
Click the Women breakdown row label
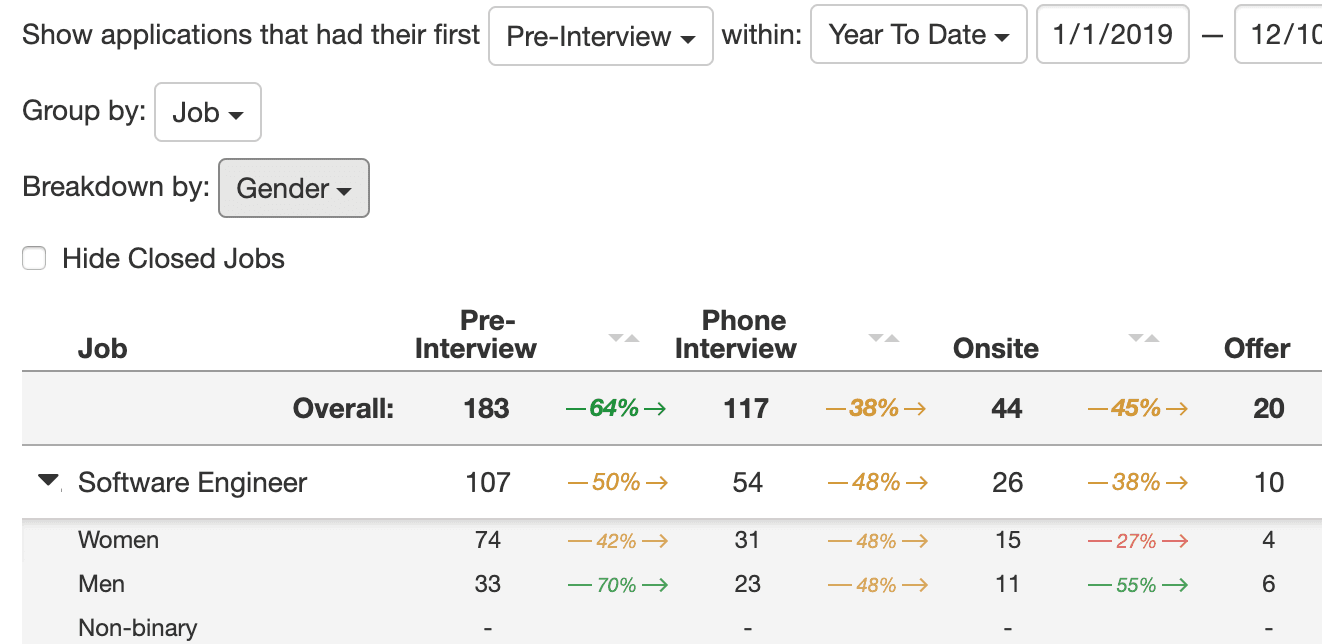(x=118, y=540)
